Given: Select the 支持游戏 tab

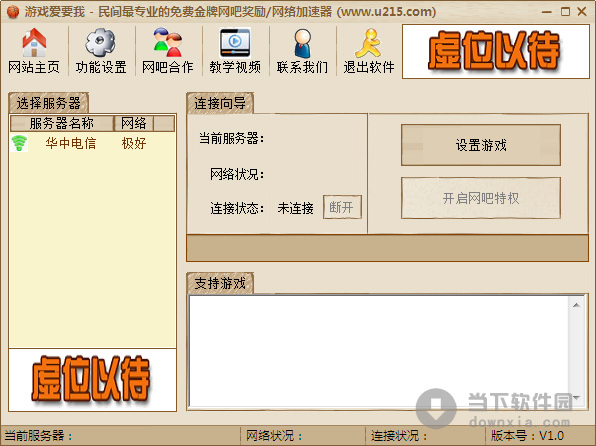Looking at the screenshot, I should pyautogui.click(x=220, y=283).
